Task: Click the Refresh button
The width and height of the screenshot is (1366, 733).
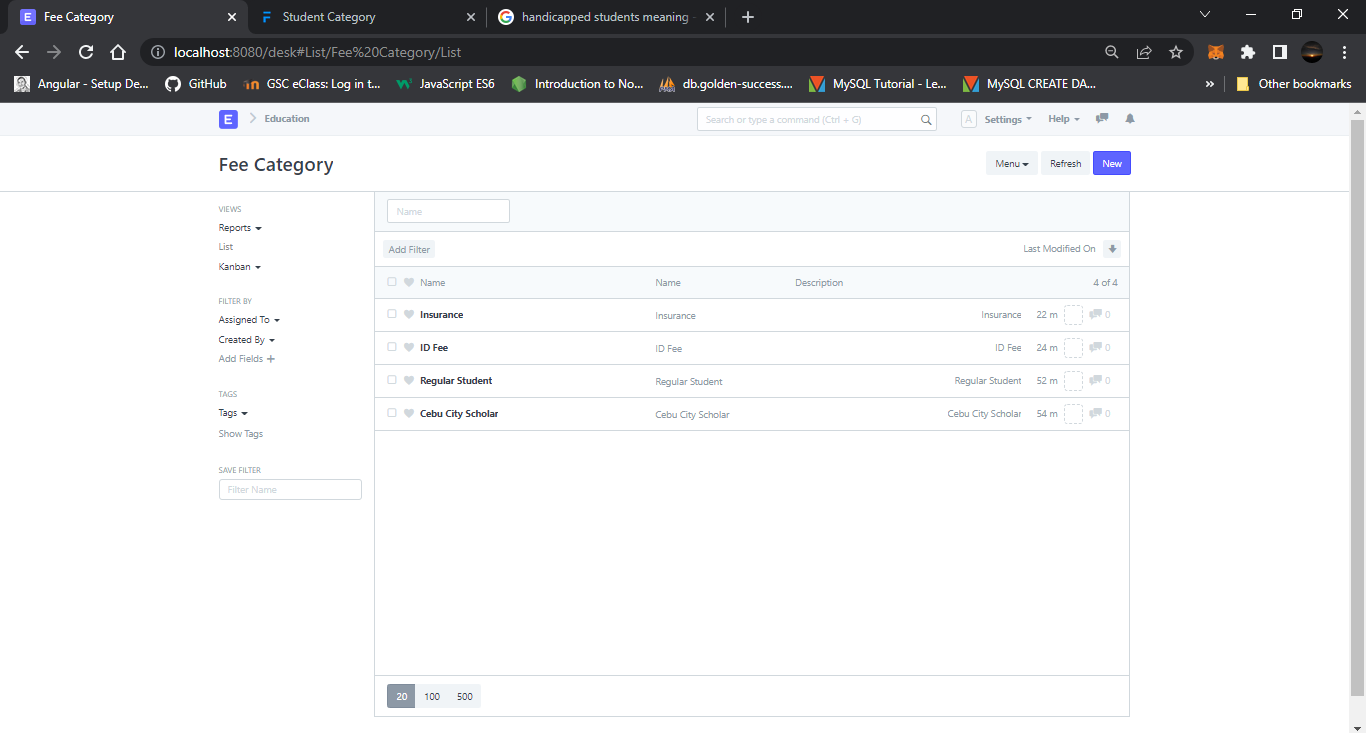Action: click(x=1065, y=163)
